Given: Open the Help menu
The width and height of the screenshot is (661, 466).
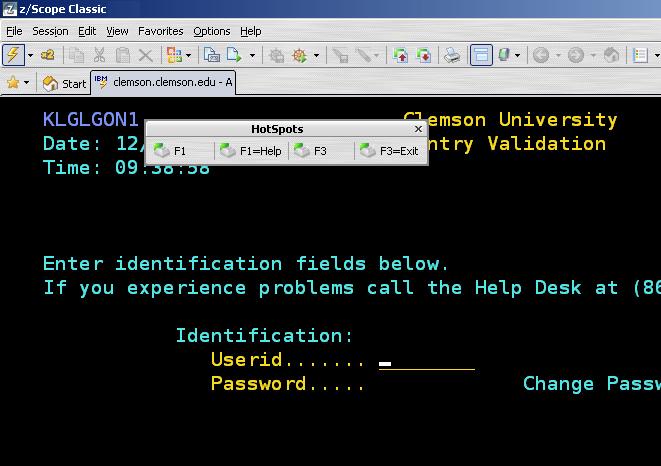Looking at the screenshot, I should (x=251, y=31).
